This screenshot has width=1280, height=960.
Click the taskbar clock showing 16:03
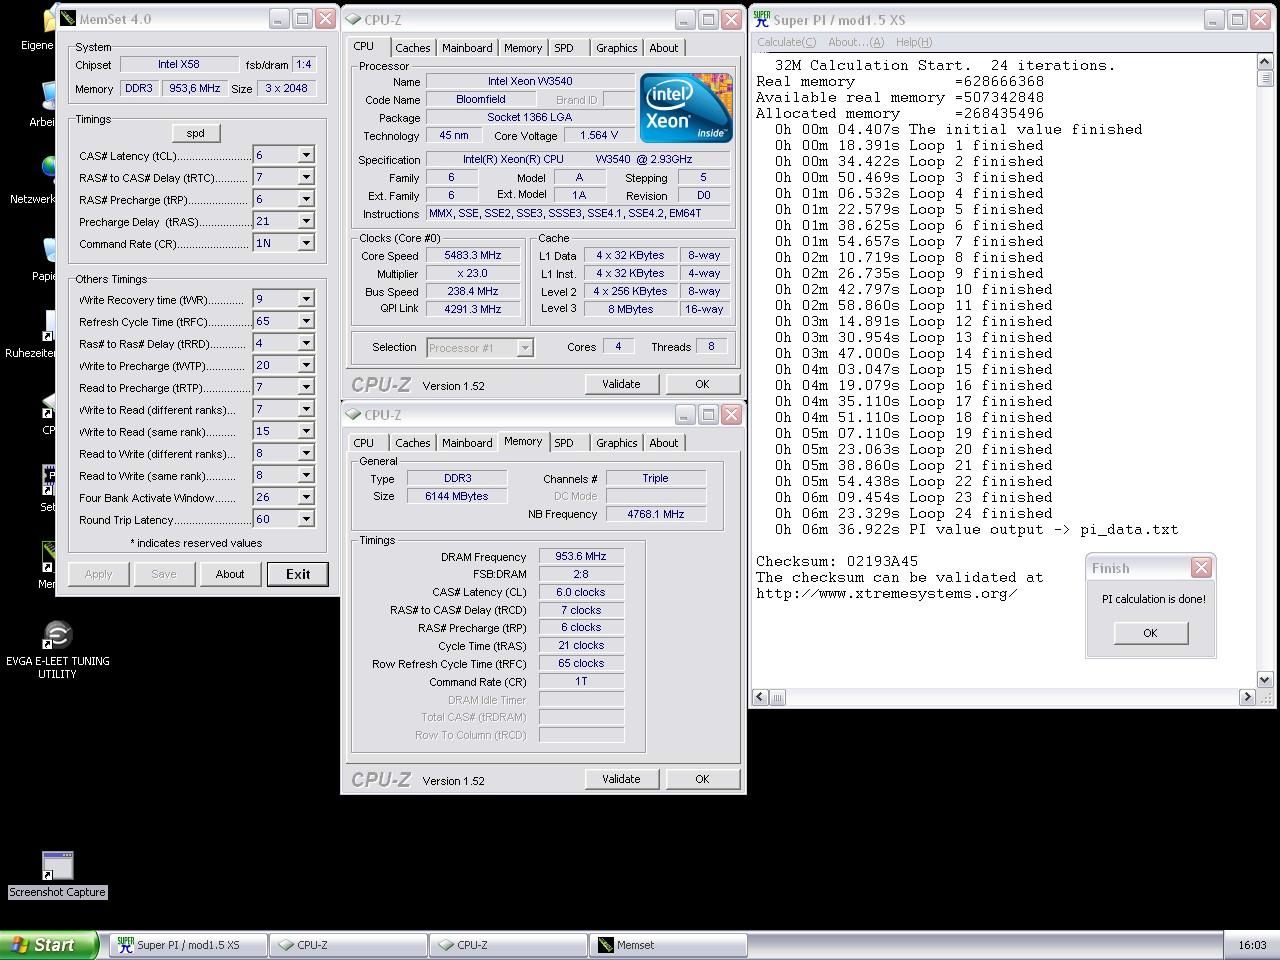pos(1252,945)
